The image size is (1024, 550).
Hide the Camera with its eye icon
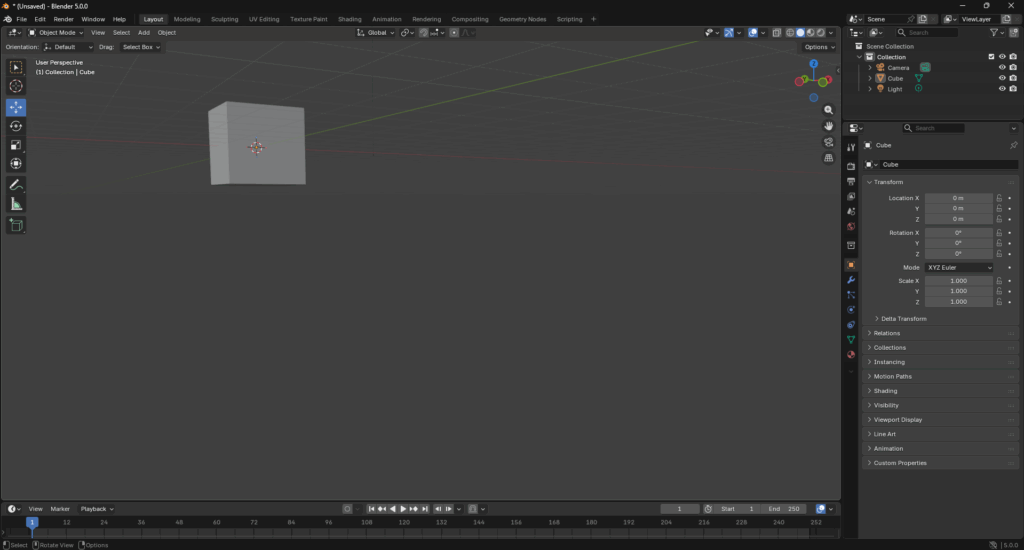click(x=1001, y=68)
